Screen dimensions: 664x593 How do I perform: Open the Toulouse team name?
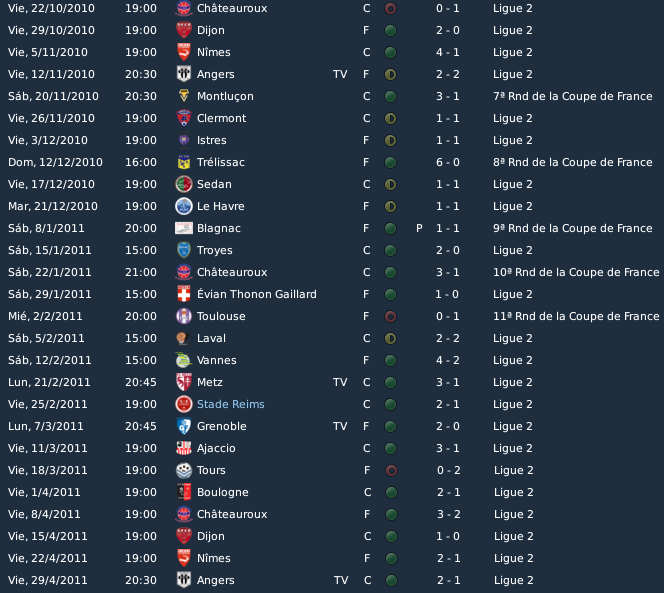221,316
